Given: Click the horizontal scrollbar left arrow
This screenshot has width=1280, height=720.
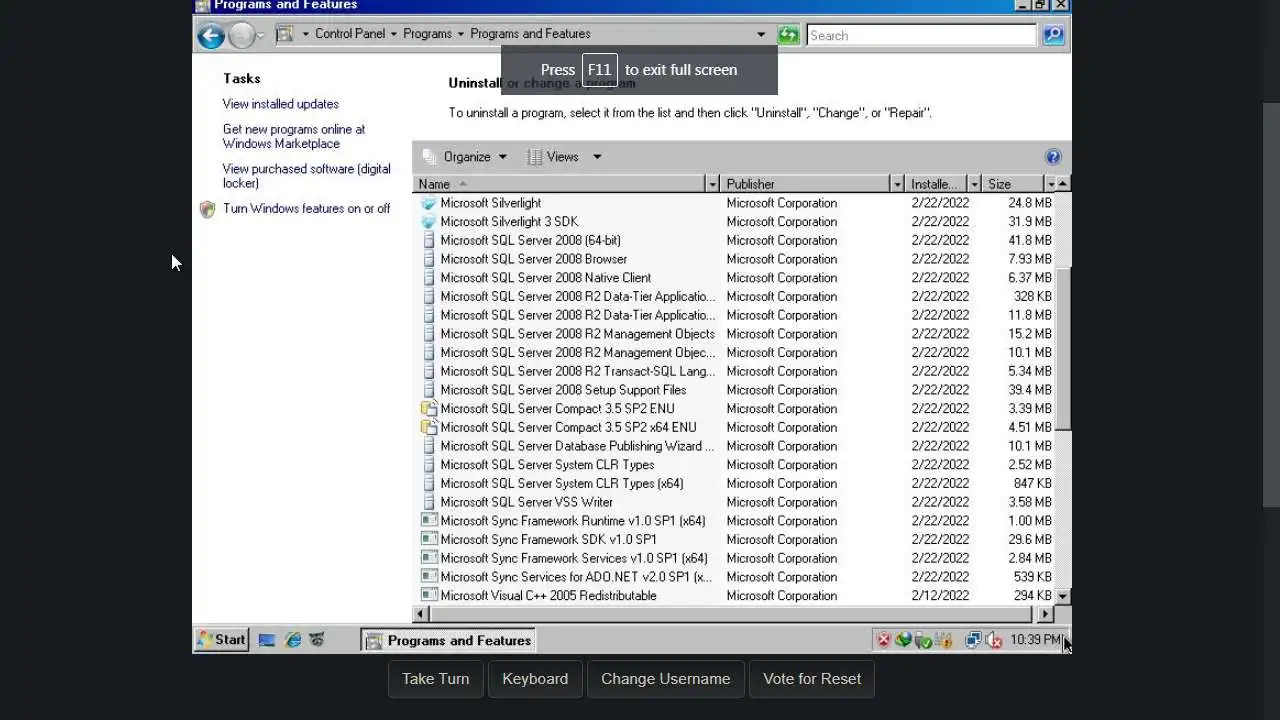Looking at the screenshot, I should point(421,614).
